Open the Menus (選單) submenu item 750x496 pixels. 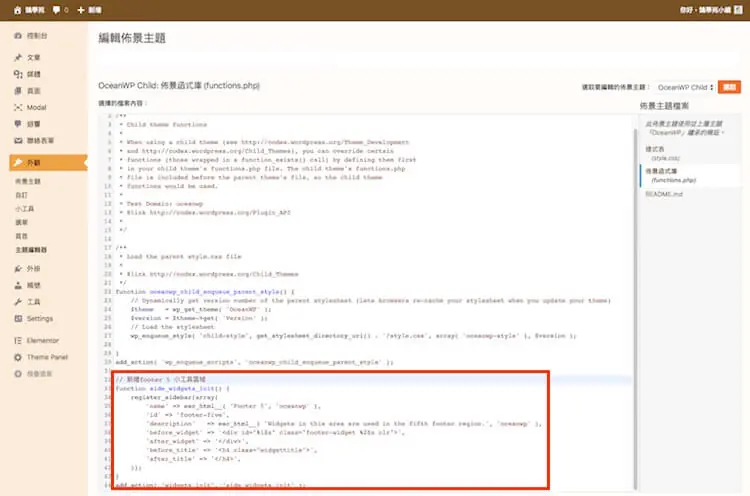pyautogui.click(x=22, y=222)
